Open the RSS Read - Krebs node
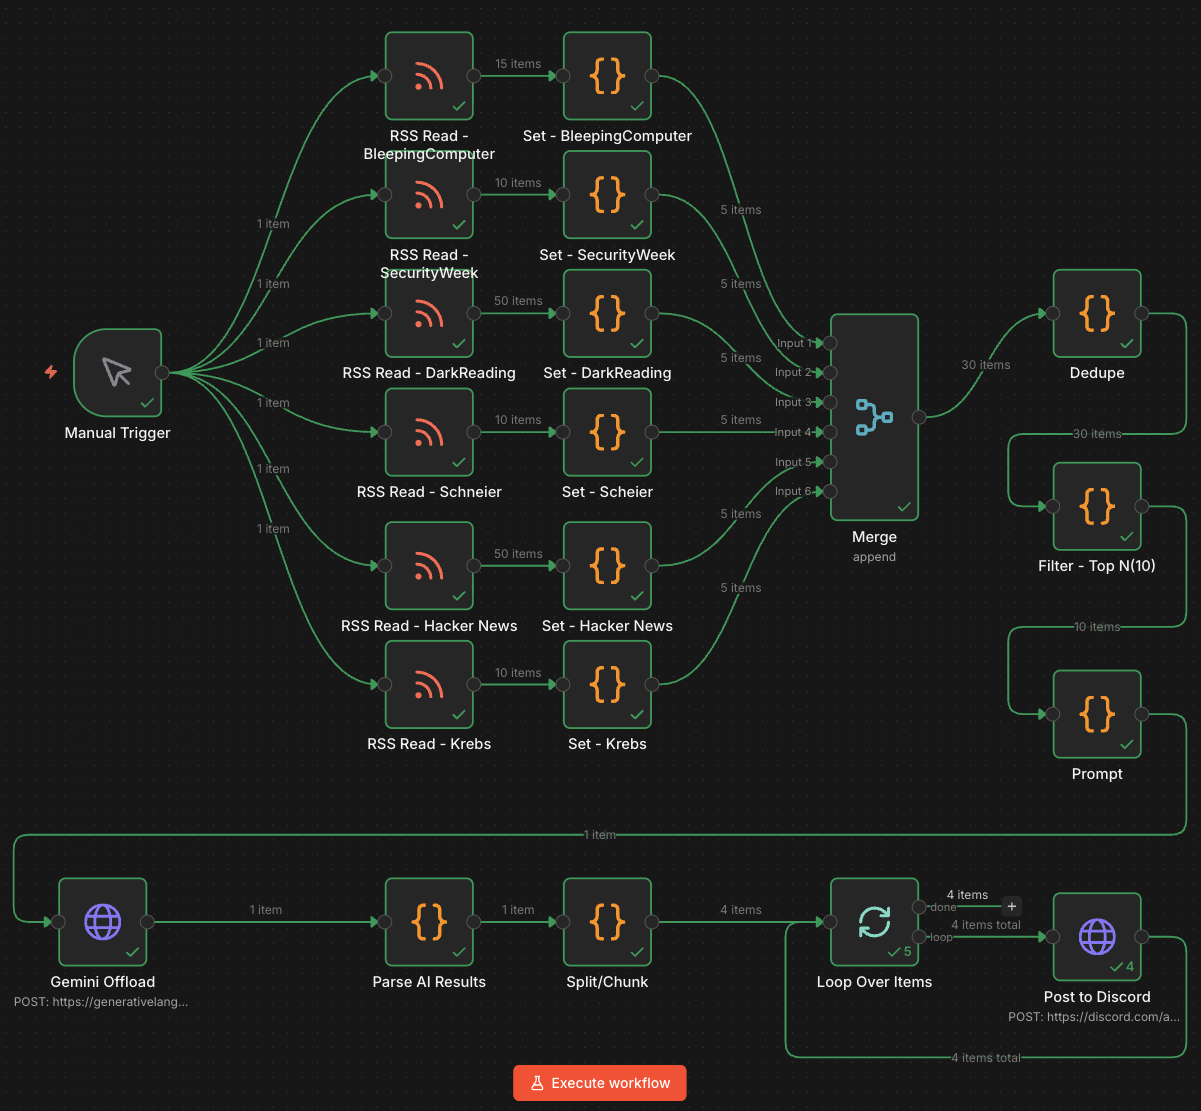The width and height of the screenshot is (1201, 1111). pyautogui.click(x=429, y=684)
